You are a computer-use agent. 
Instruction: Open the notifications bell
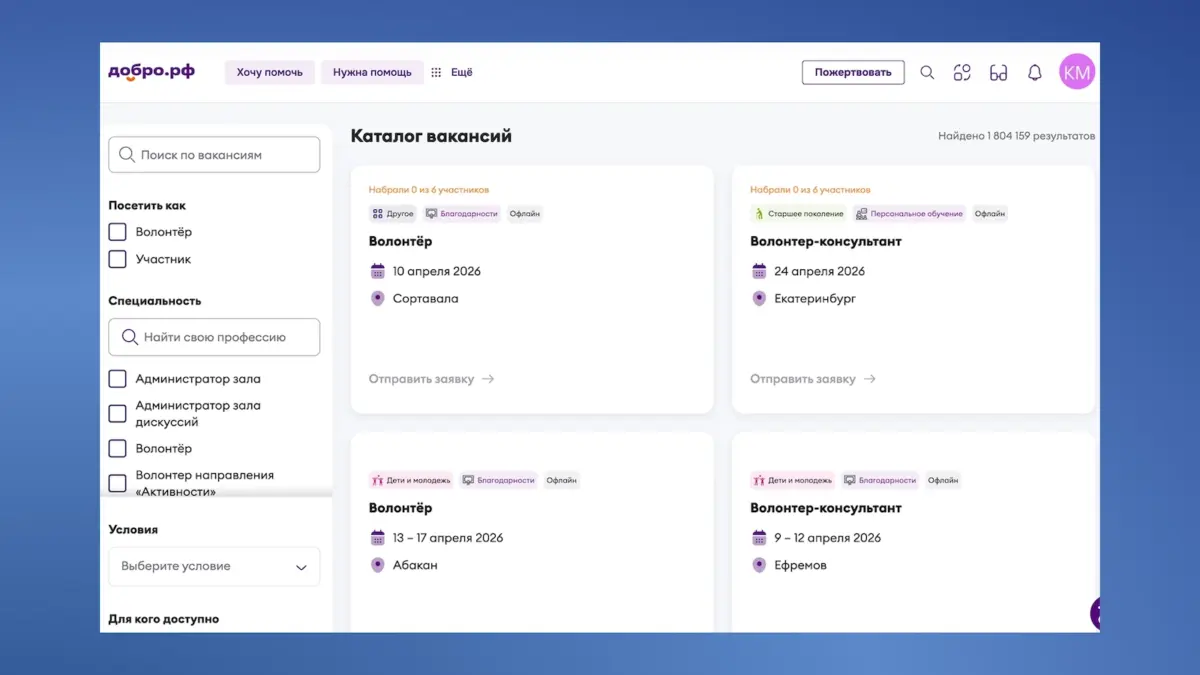point(1034,72)
